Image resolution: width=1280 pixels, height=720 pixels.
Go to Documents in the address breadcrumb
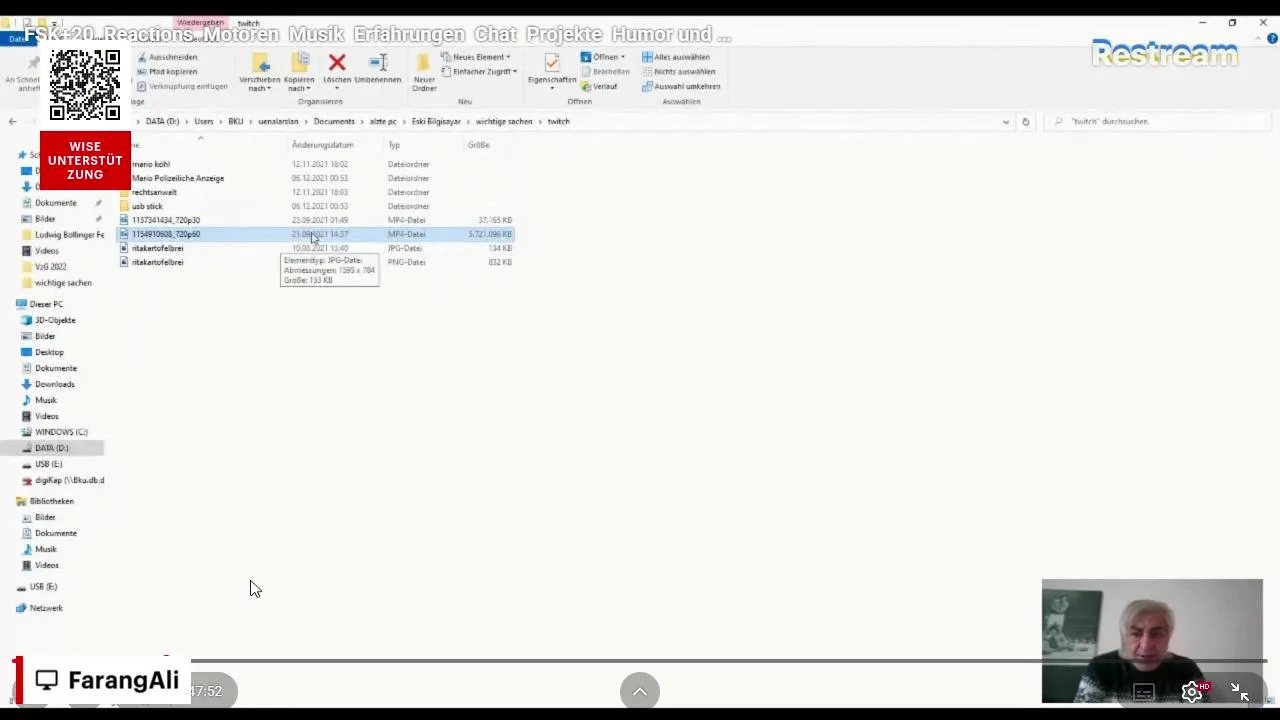point(334,121)
